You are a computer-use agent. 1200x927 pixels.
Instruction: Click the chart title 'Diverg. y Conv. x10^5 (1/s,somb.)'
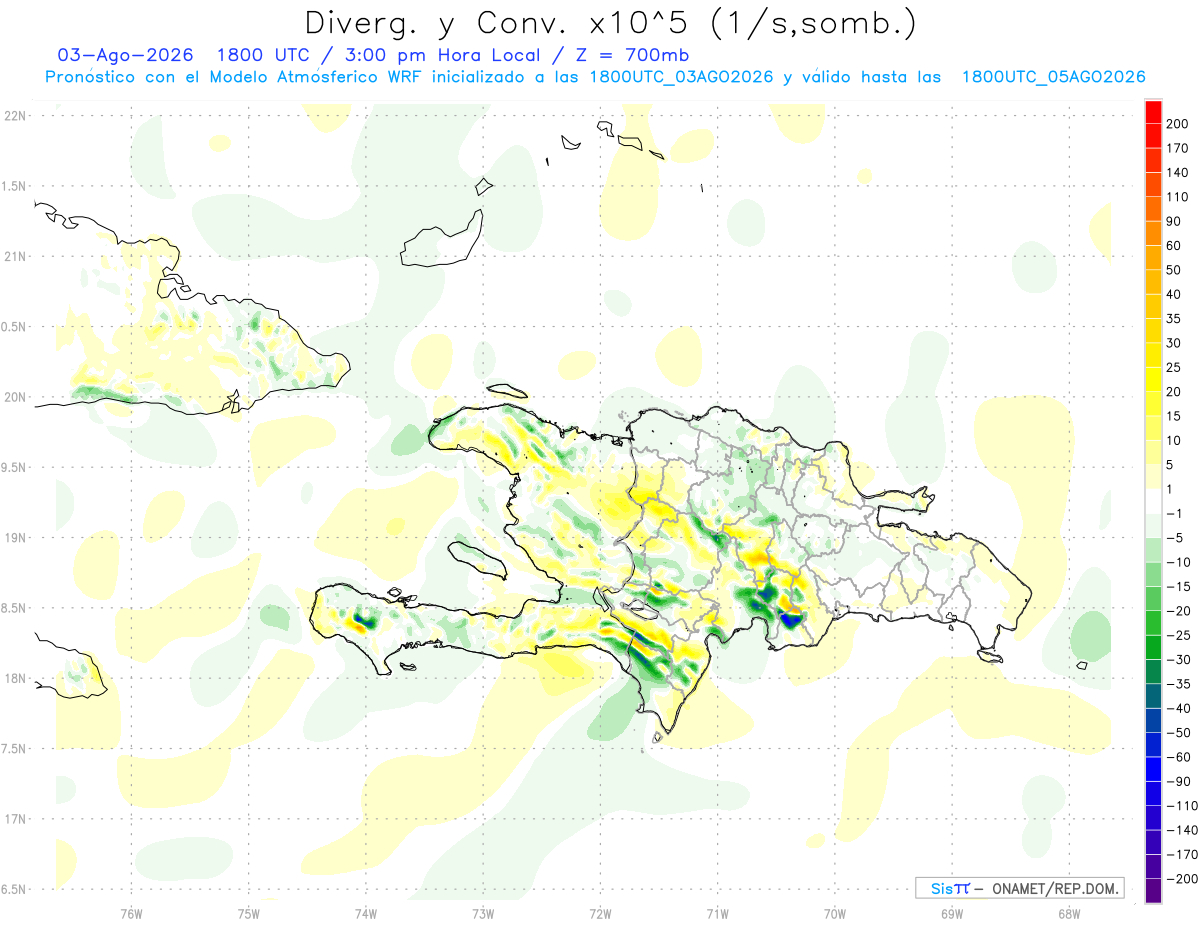610,24
